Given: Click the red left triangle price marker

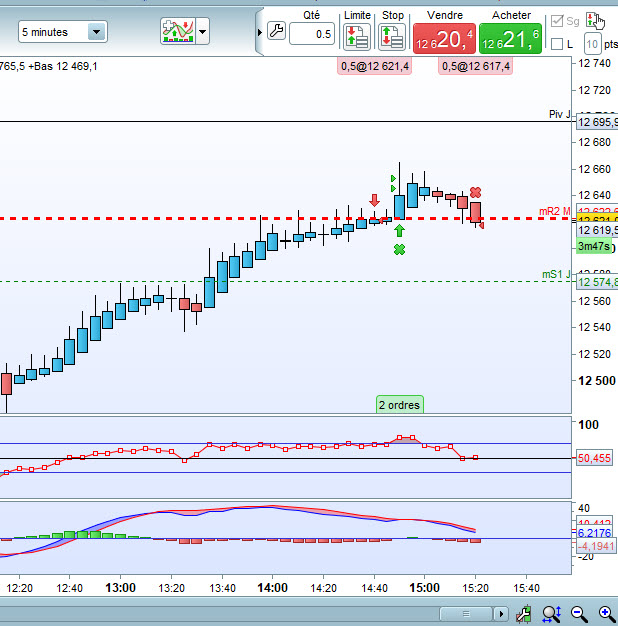Looking at the screenshot, I should pos(481,226).
